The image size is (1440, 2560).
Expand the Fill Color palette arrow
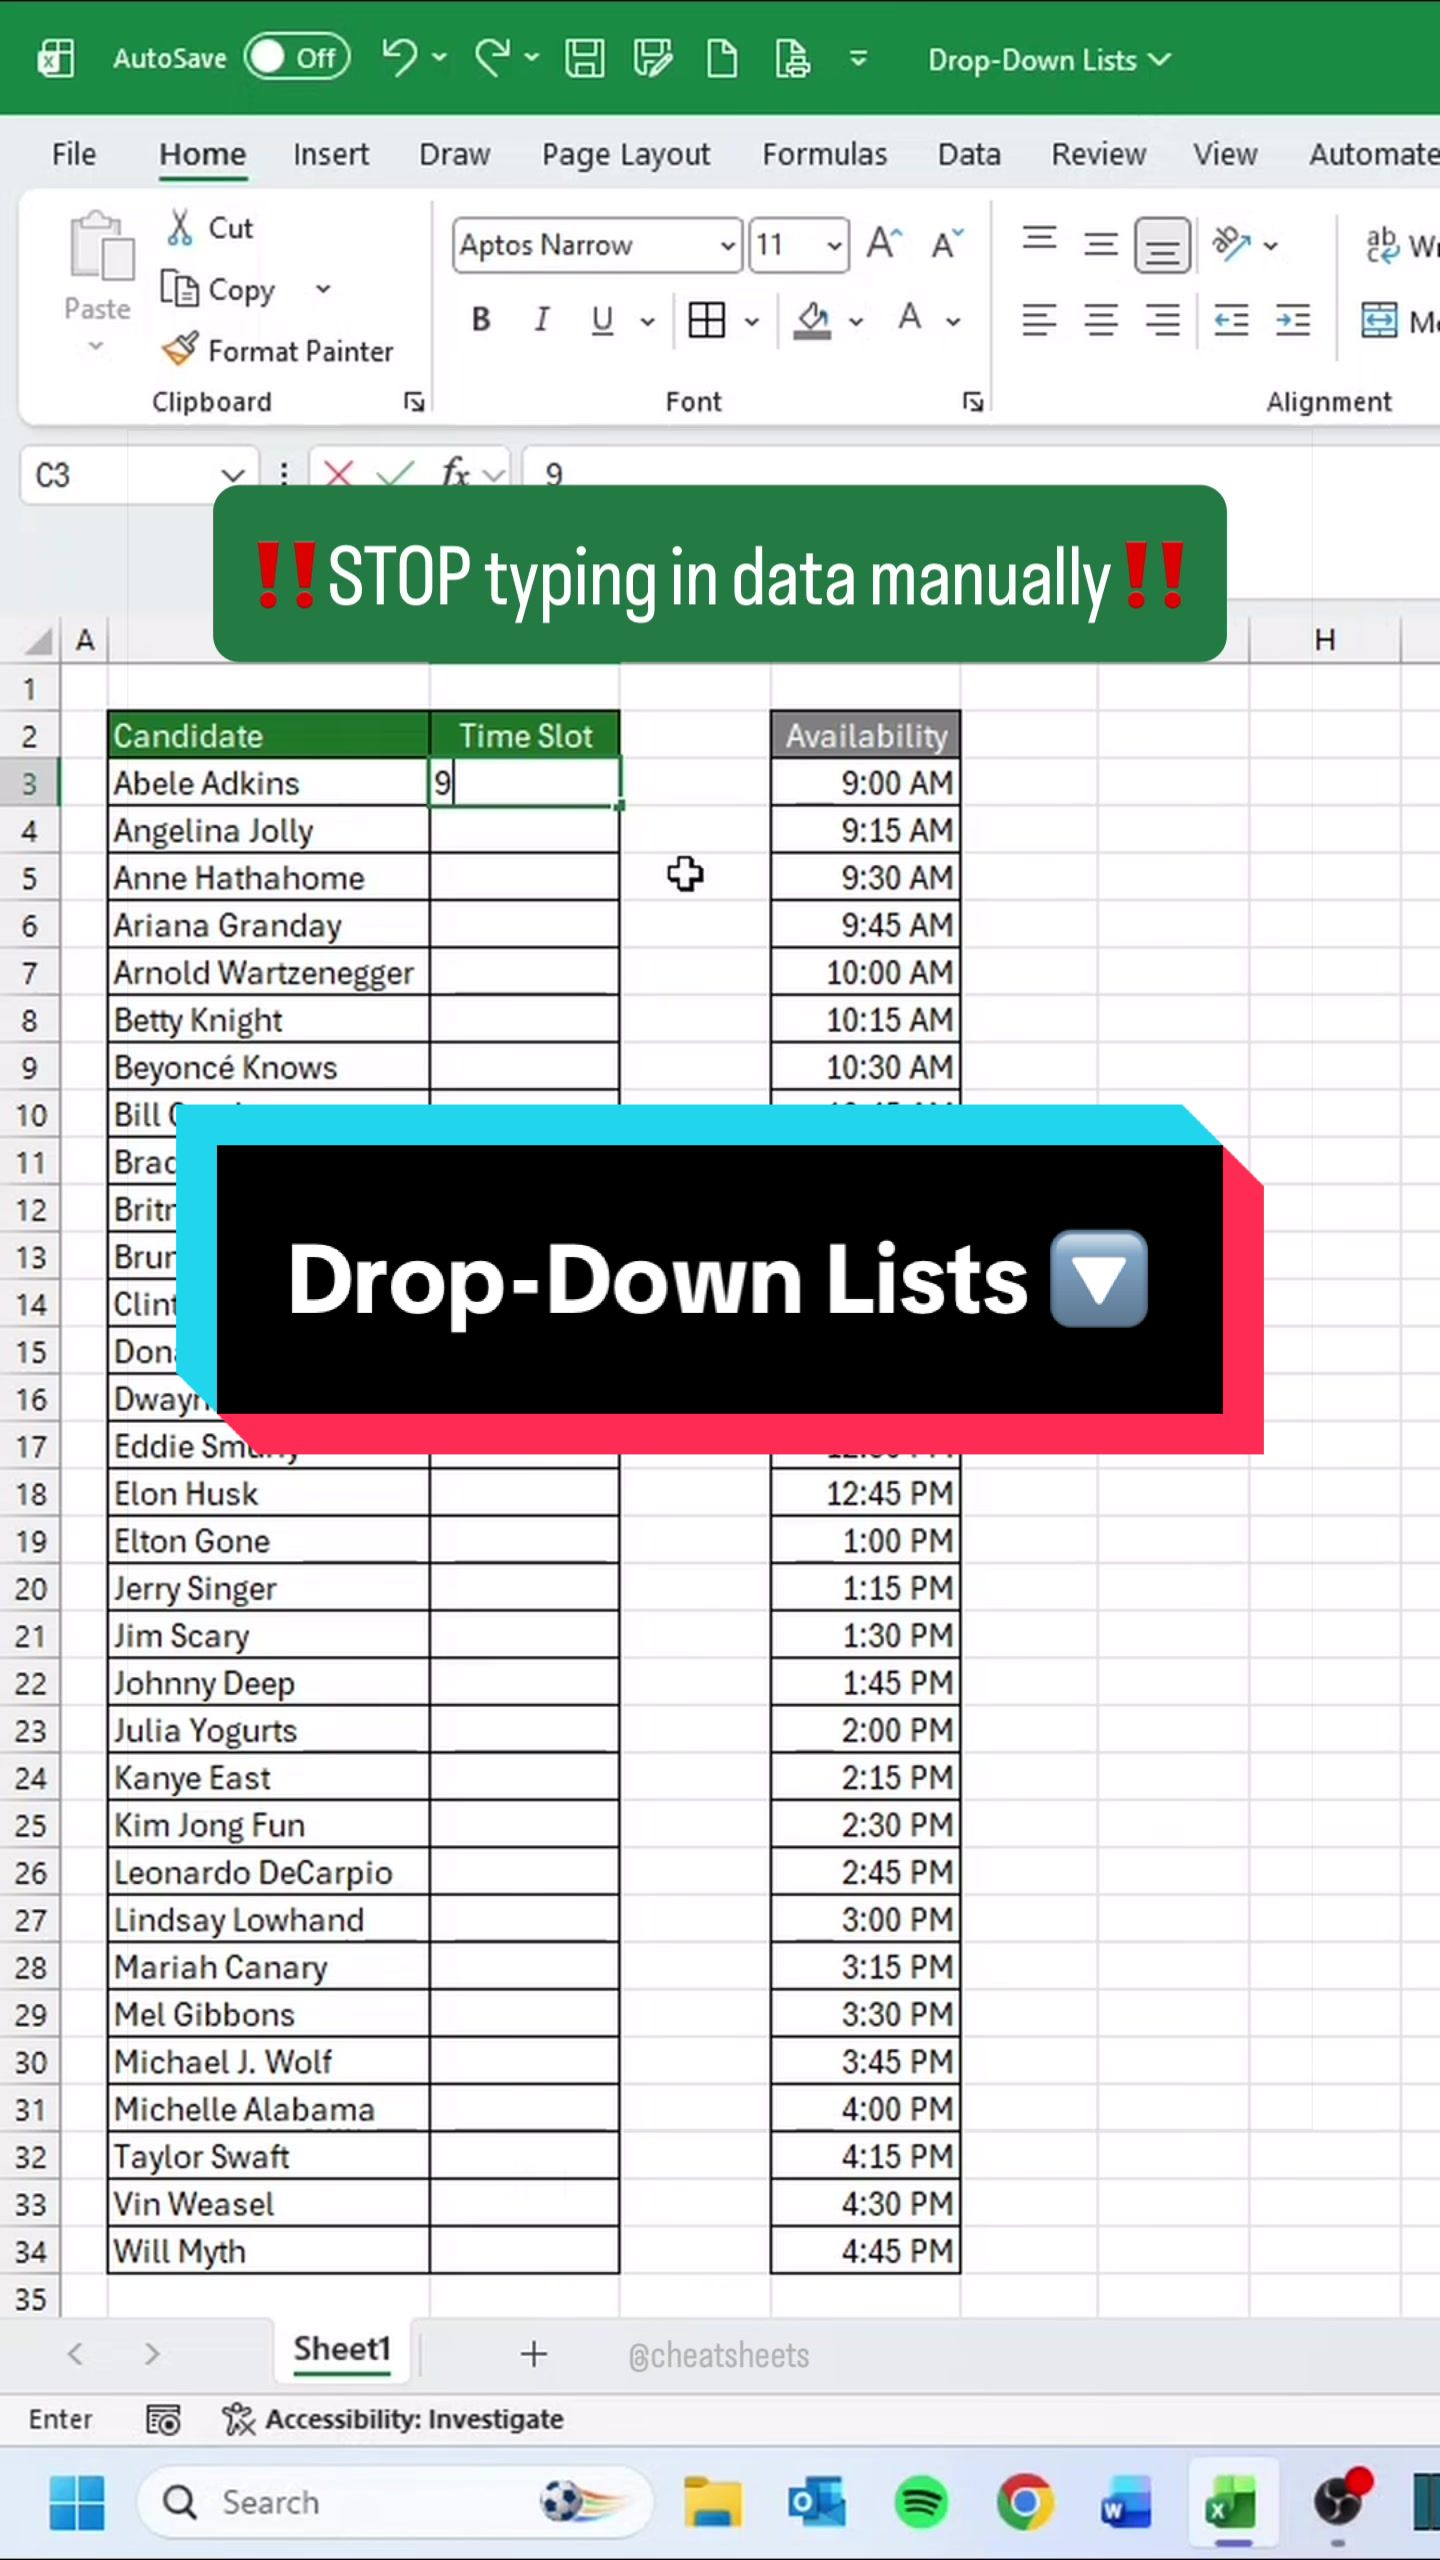(x=856, y=322)
